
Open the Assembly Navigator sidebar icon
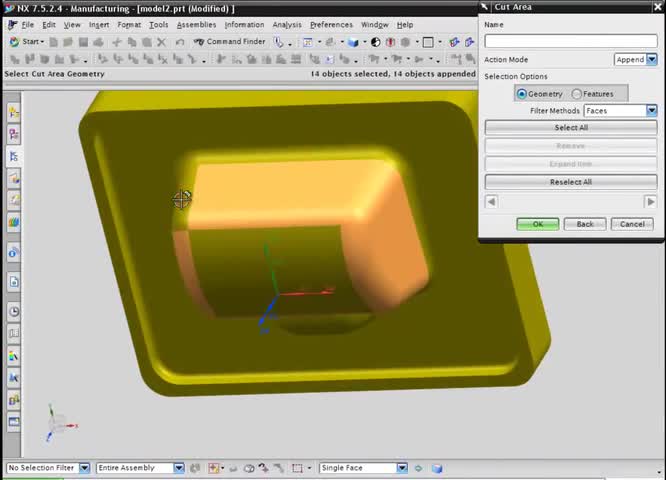14,113
